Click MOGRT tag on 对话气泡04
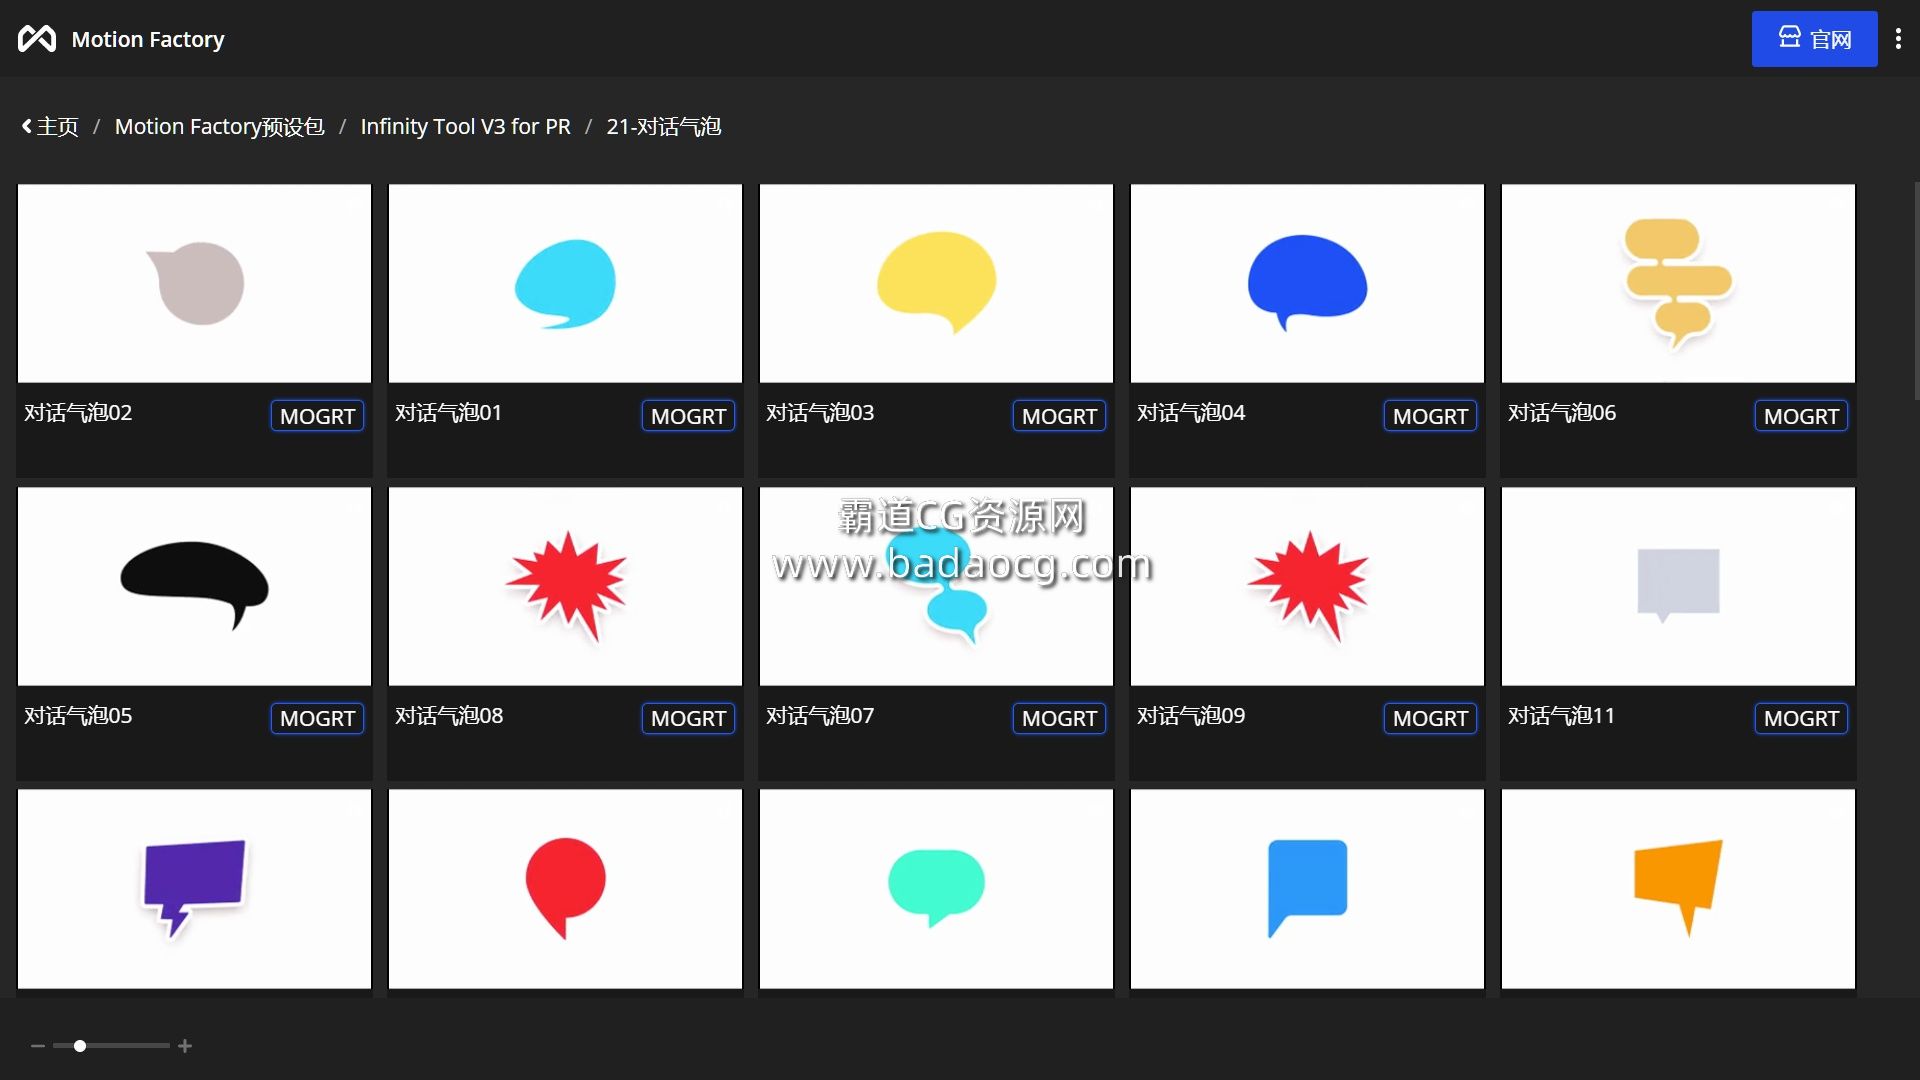This screenshot has height=1080, width=1920. (x=1430, y=416)
